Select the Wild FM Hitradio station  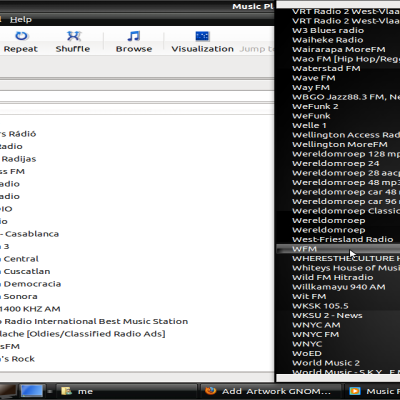pos(333,277)
